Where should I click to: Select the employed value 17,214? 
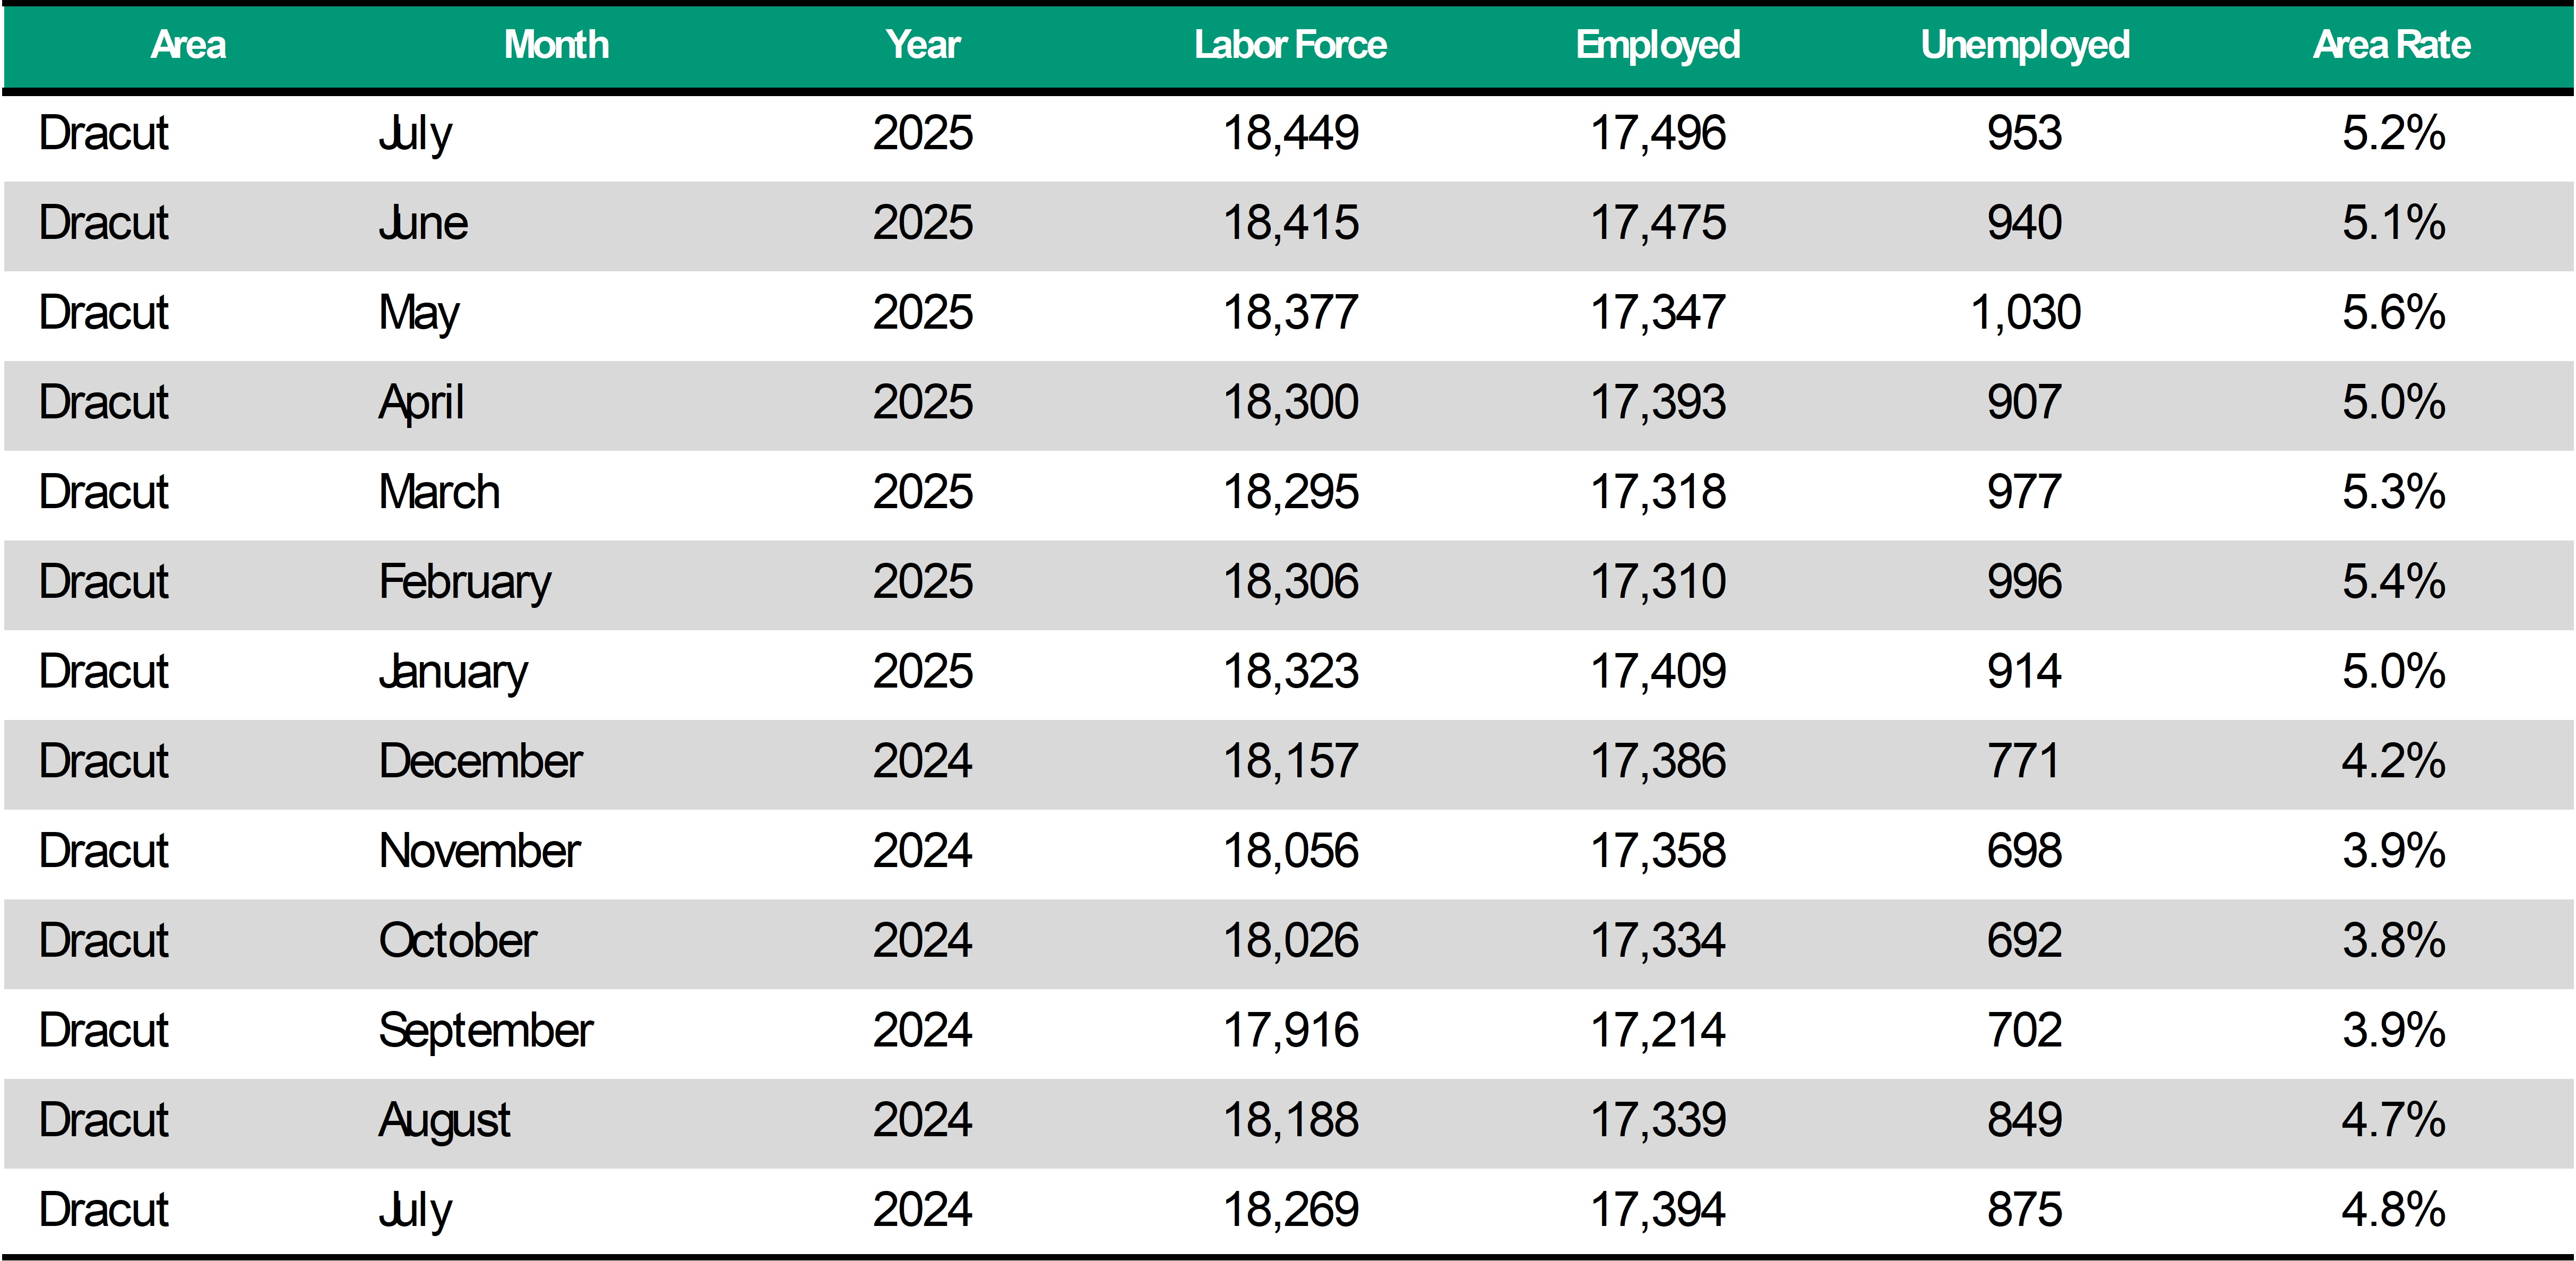pyautogui.click(x=1658, y=1031)
